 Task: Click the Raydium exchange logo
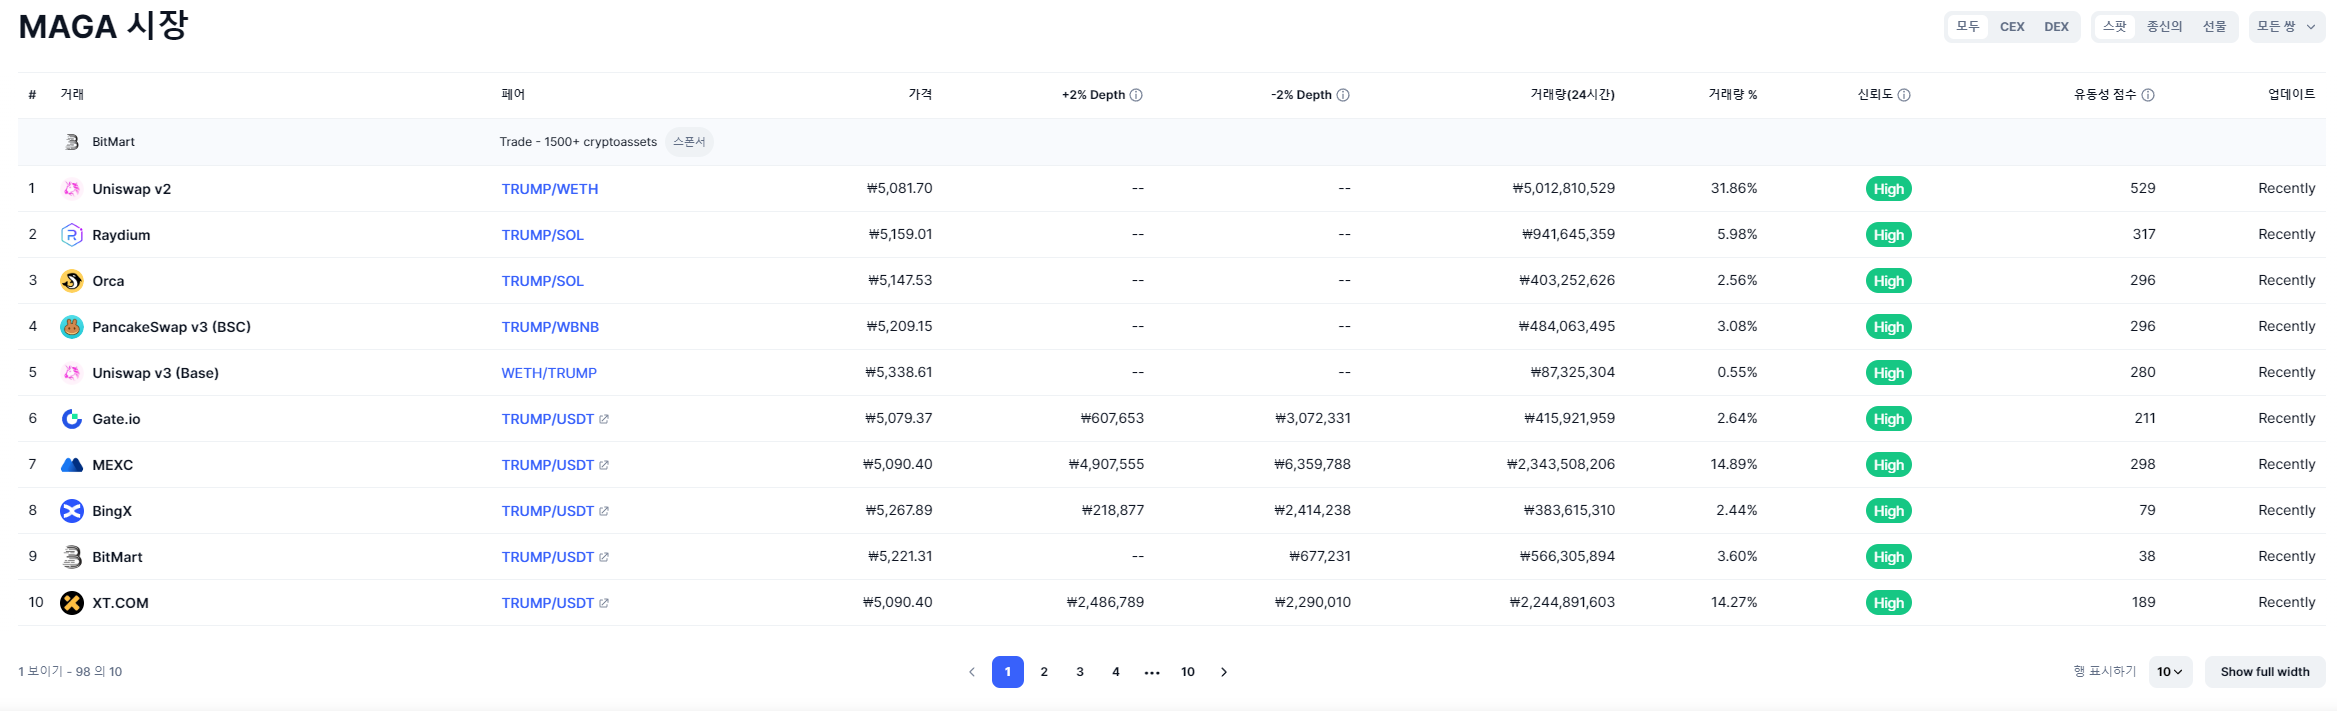pyautogui.click(x=71, y=235)
